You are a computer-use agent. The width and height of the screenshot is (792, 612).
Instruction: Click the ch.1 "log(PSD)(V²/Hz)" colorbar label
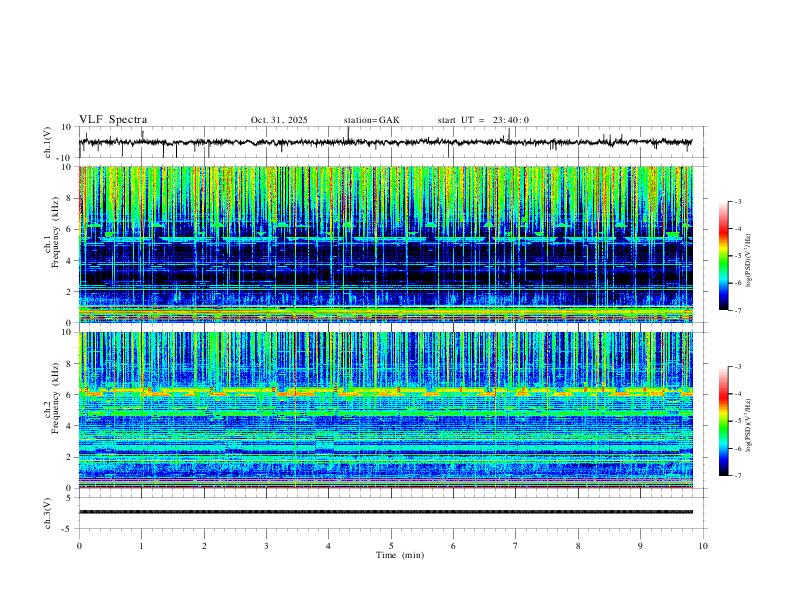pyautogui.click(x=749, y=260)
